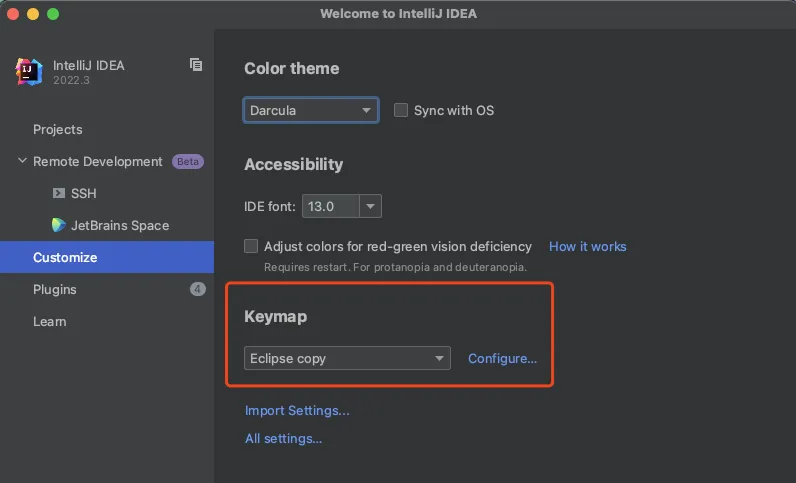796x483 pixels.
Task: Click the Configure... keymap link
Action: (x=502, y=358)
